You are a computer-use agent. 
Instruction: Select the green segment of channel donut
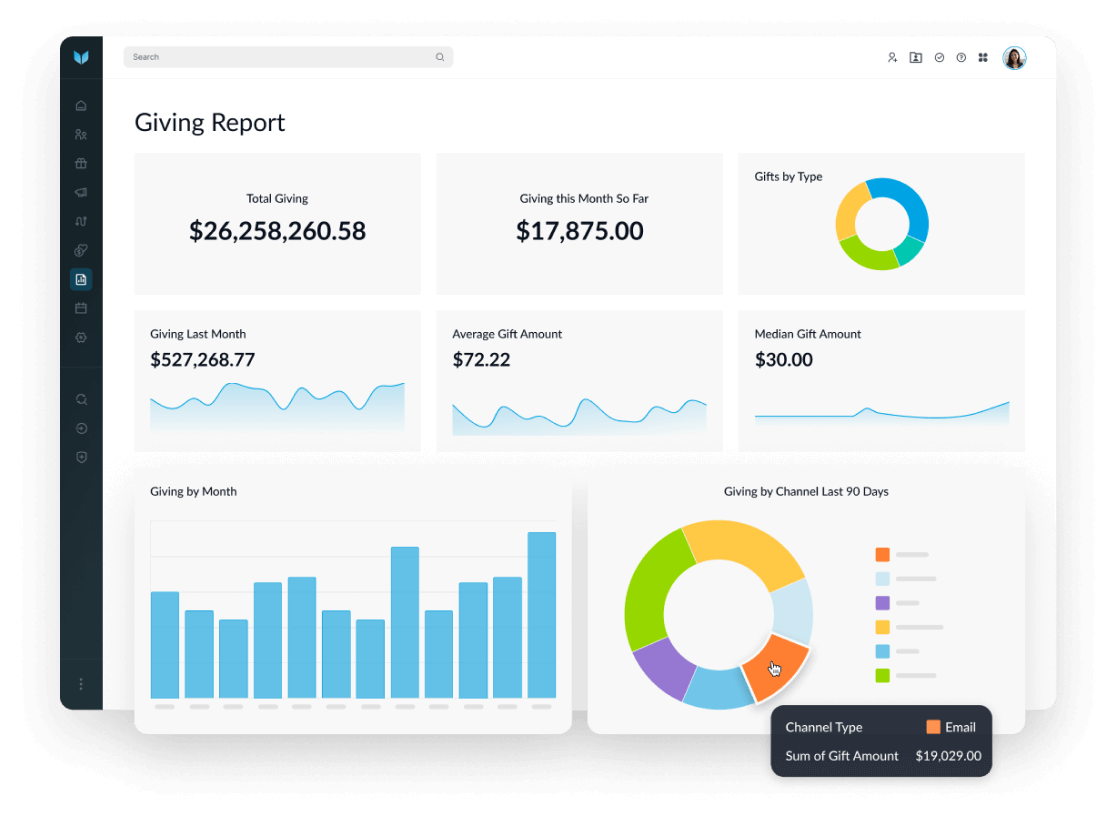[648, 590]
